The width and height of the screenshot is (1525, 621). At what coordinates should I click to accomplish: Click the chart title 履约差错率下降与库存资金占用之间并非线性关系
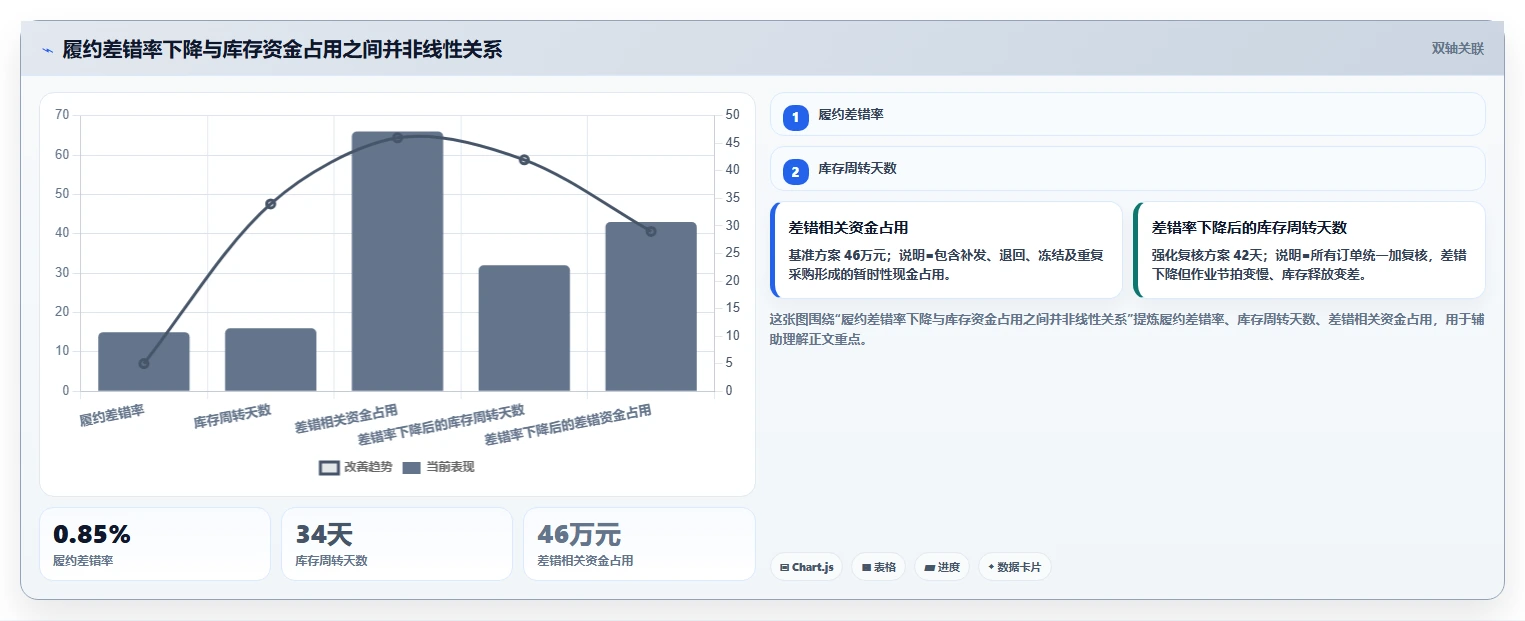coord(282,49)
